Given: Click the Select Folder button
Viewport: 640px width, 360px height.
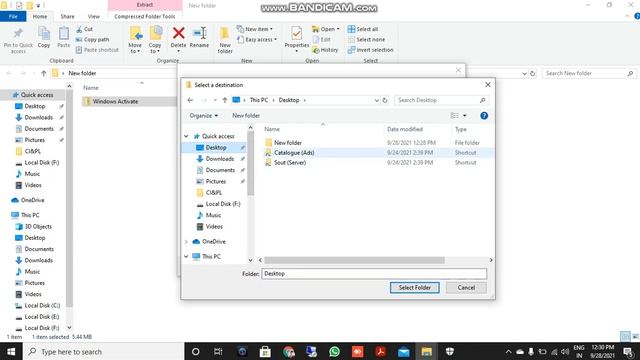Looking at the screenshot, I should coord(414,288).
